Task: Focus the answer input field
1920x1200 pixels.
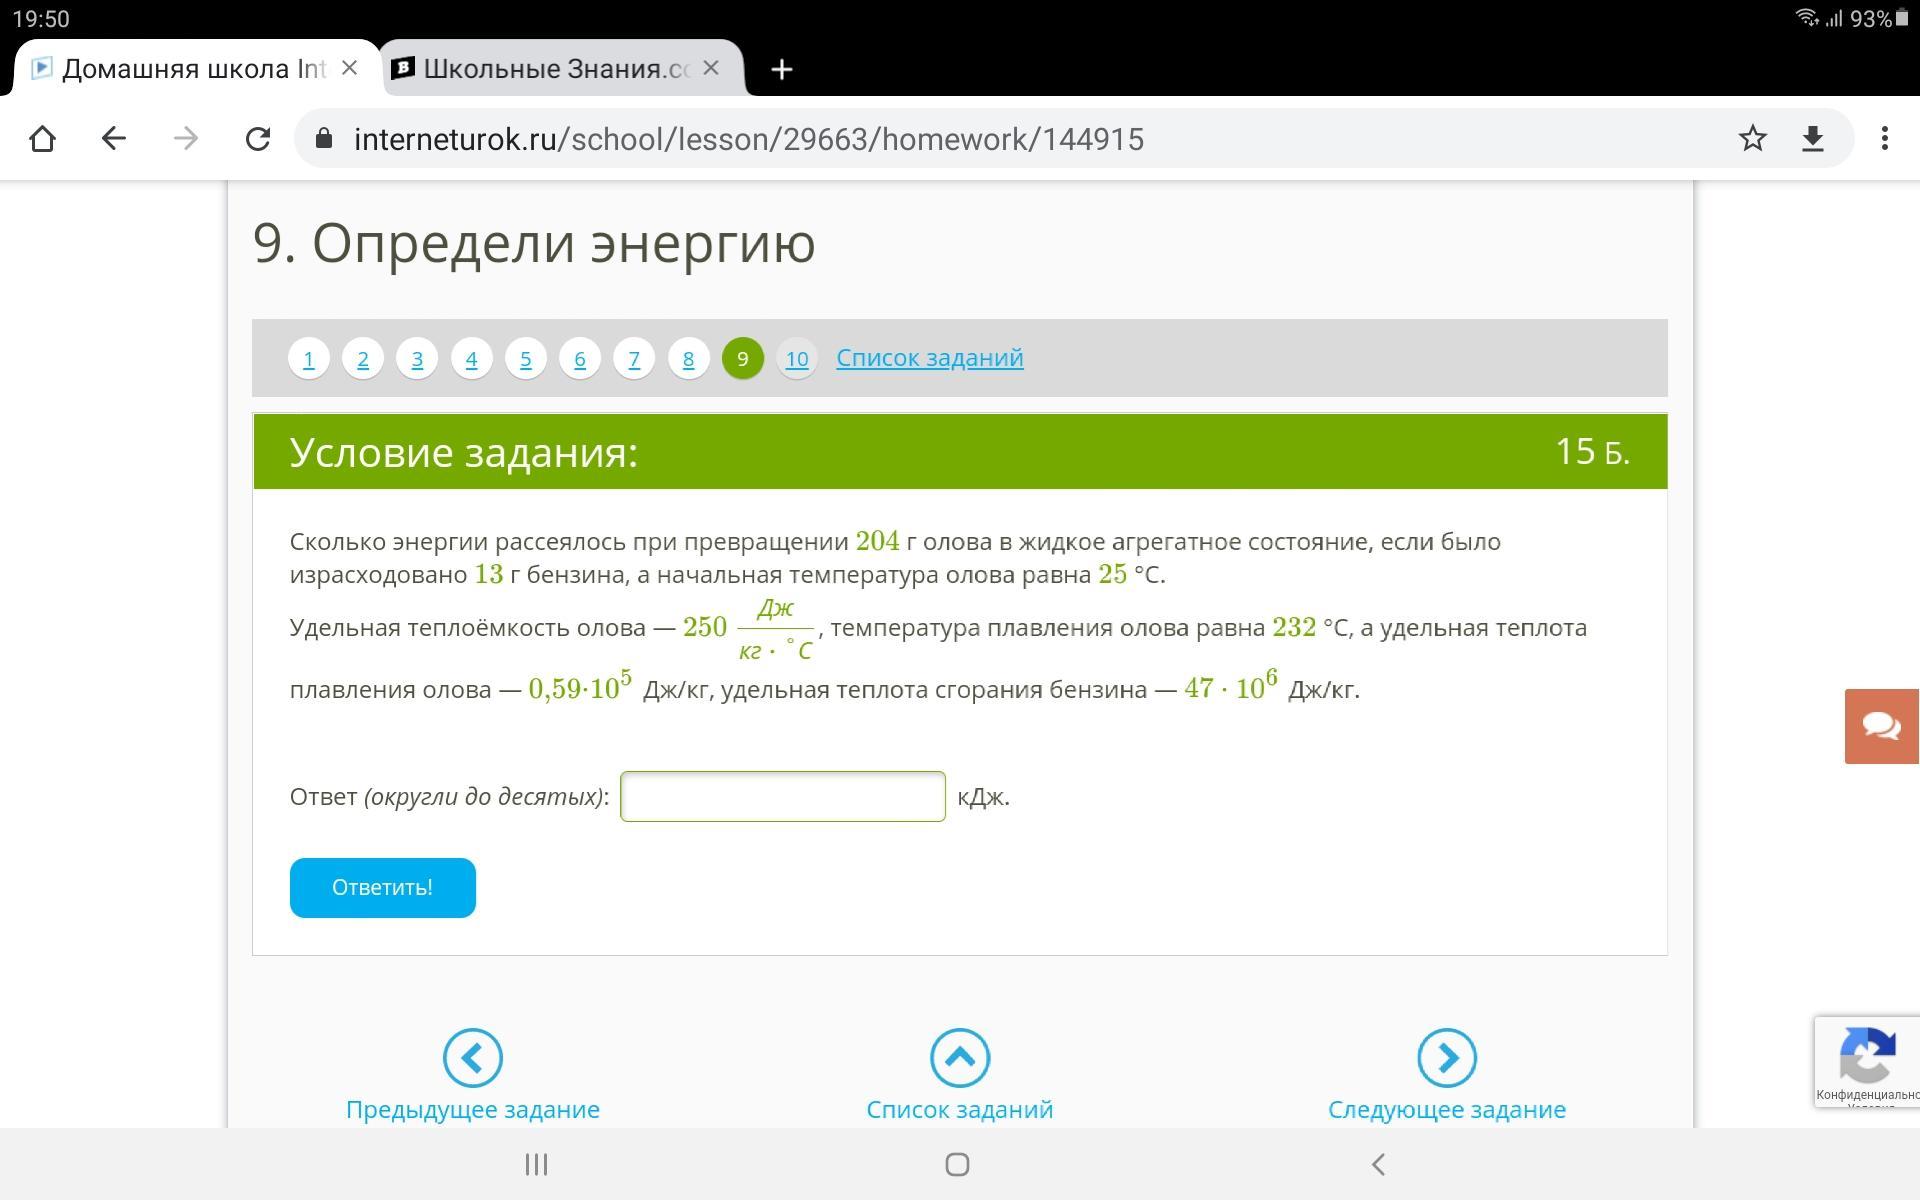Action: [x=782, y=796]
